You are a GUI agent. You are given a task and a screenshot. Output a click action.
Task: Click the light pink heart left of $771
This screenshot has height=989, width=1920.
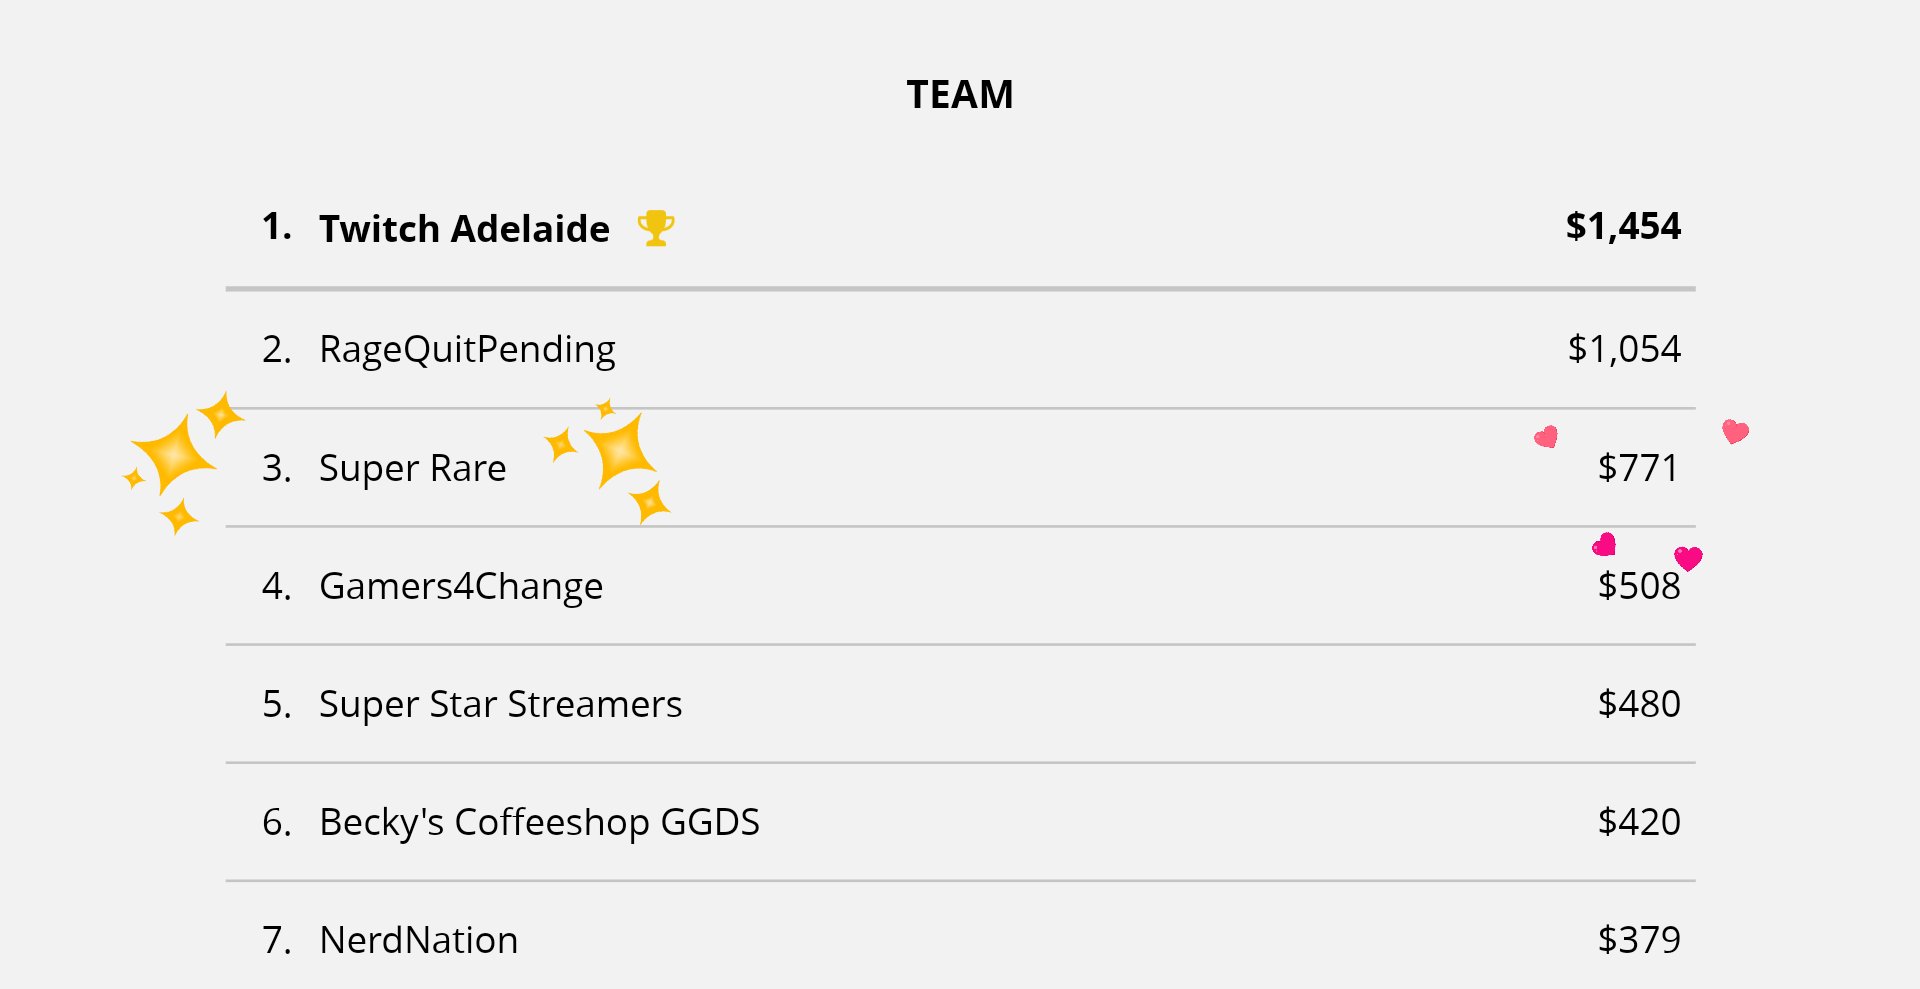tap(1546, 436)
